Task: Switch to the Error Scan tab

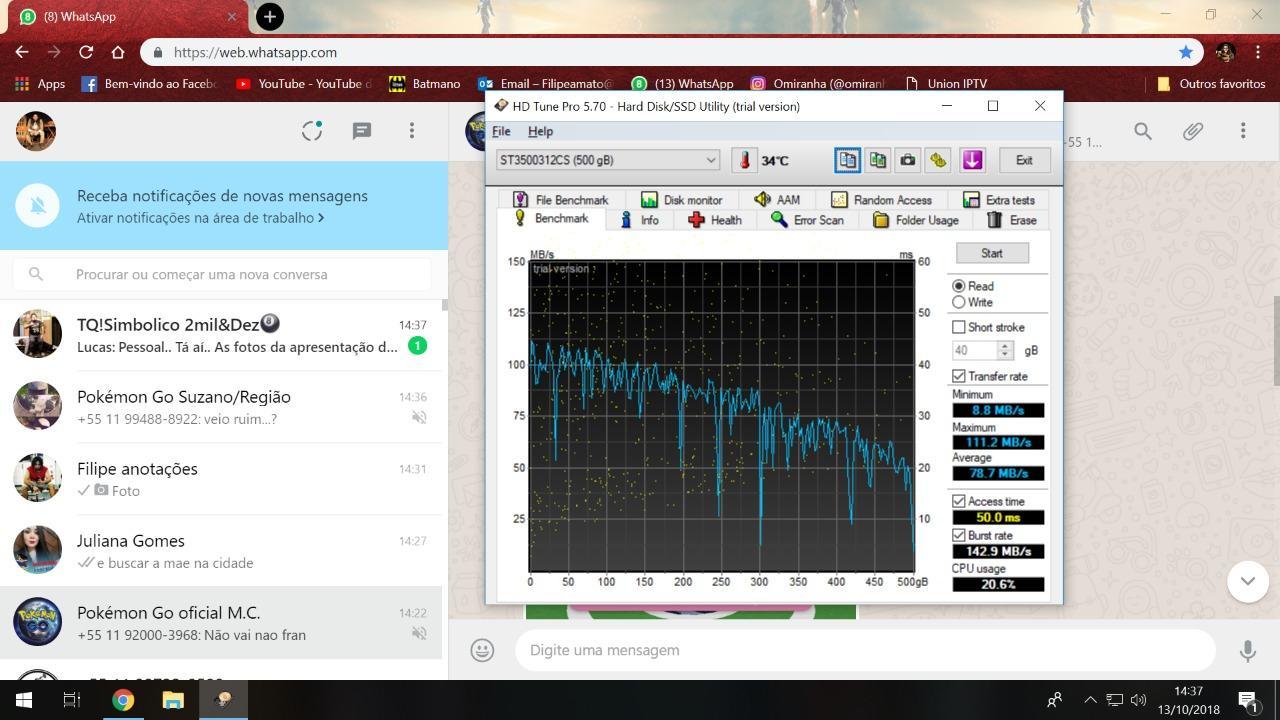Action: (x=807, y=220)
